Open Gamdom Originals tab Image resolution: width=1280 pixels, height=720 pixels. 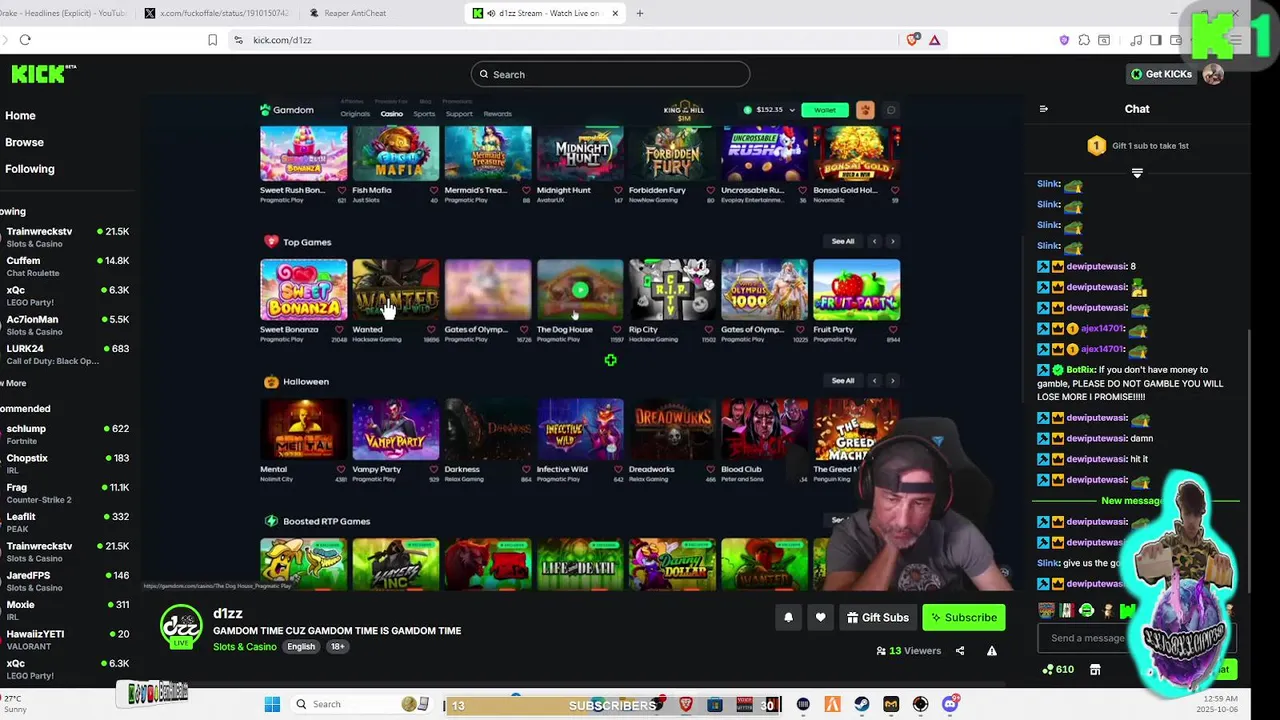(x=355, y=114)
